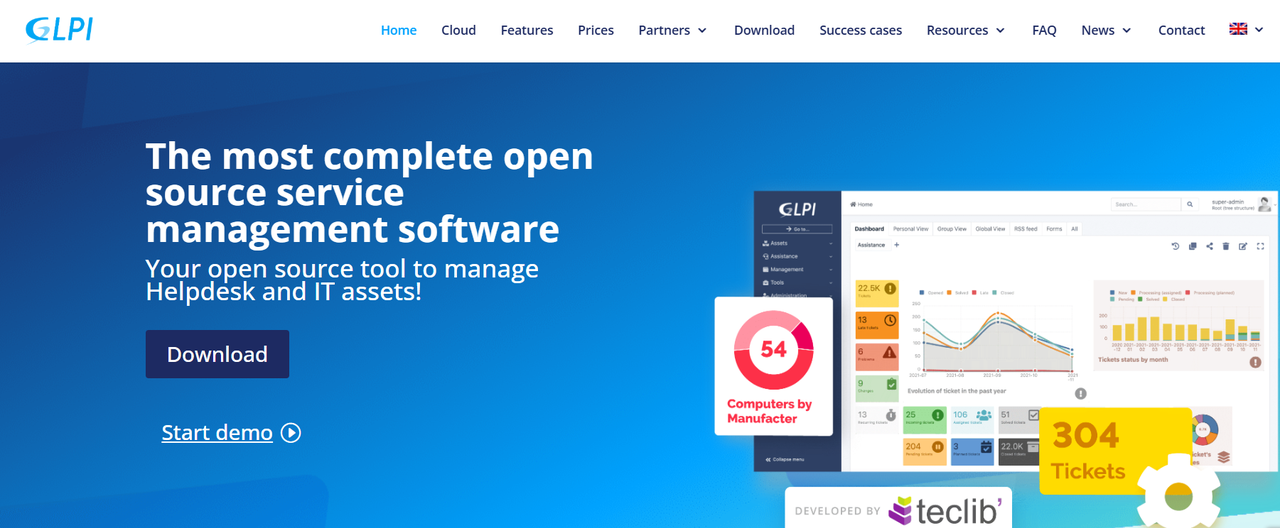Expand Assets in the dashboard sidebar
The image size is (1280, 528).
coord(797,243)
